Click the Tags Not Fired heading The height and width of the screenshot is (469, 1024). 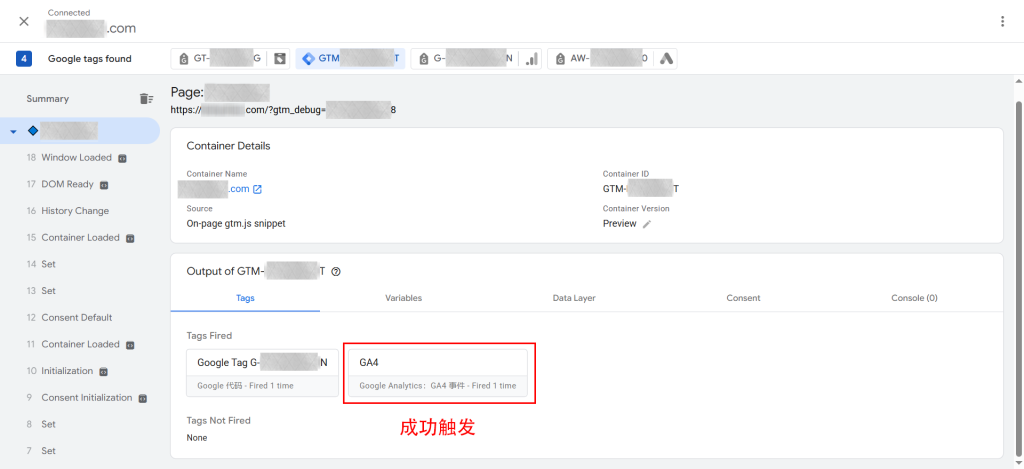click(218, 420)
